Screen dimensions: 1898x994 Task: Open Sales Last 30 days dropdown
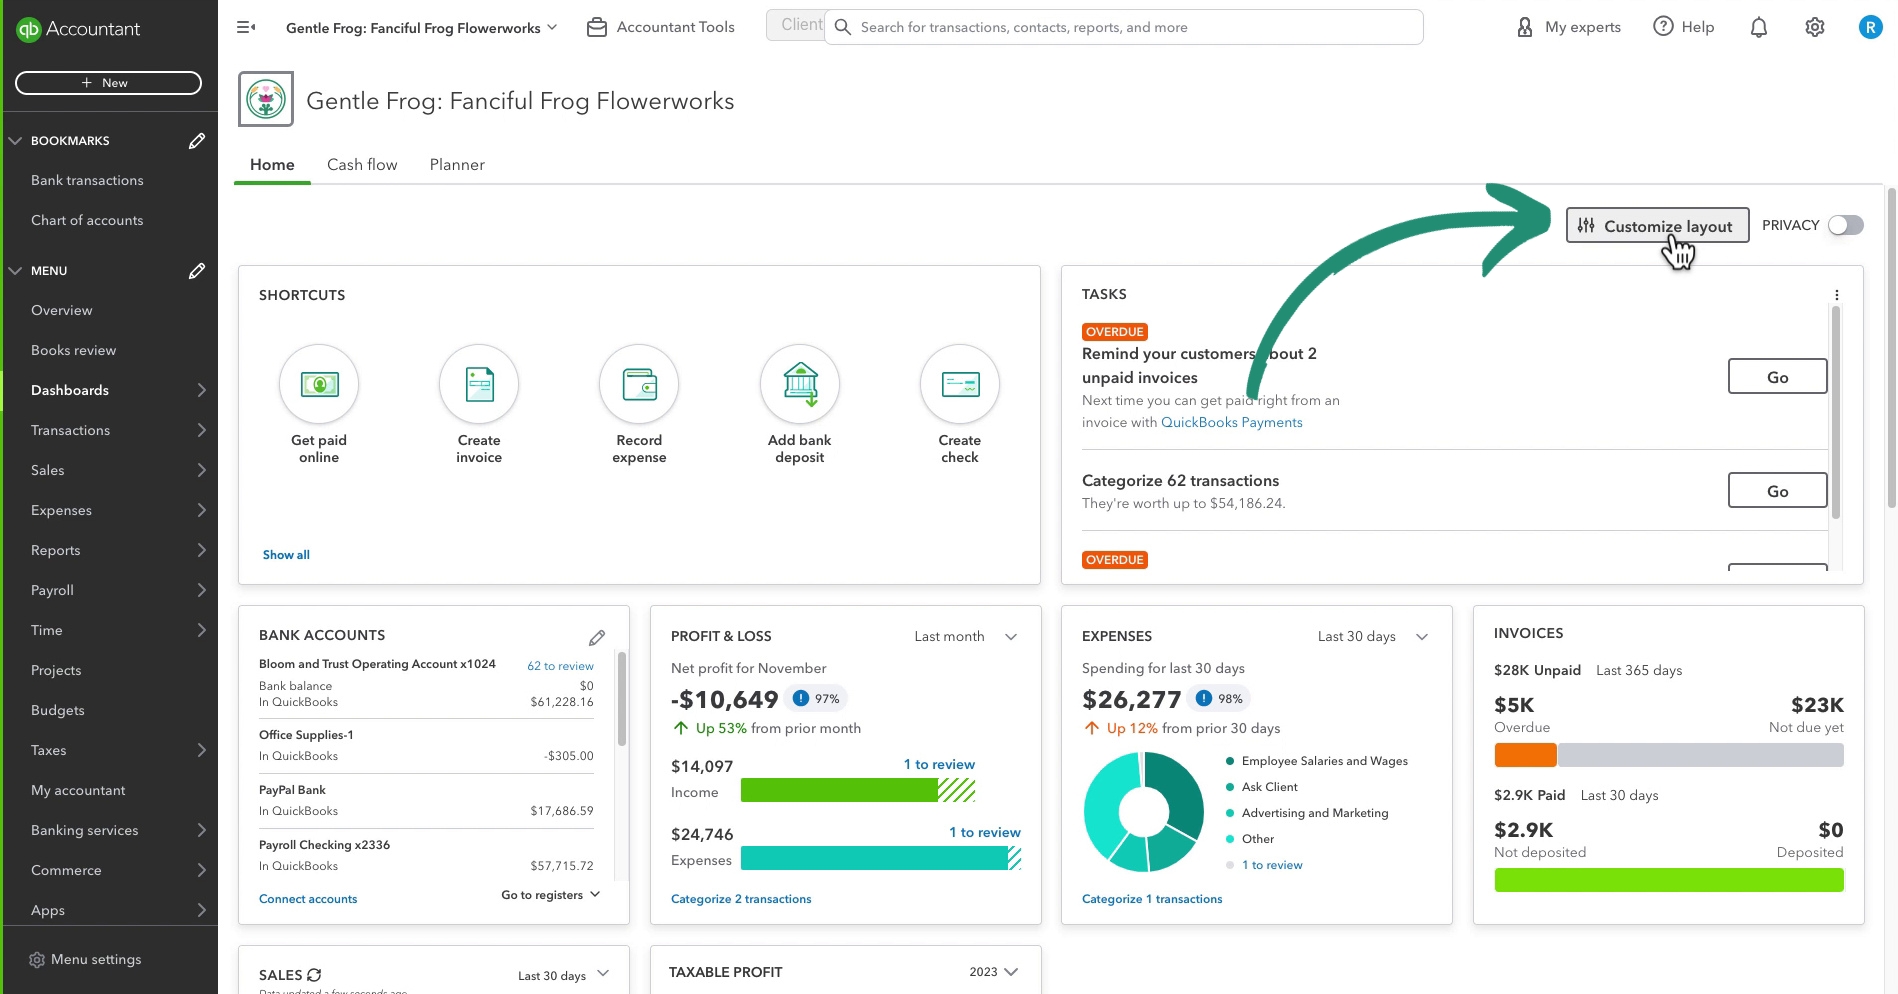click(564, 975)
